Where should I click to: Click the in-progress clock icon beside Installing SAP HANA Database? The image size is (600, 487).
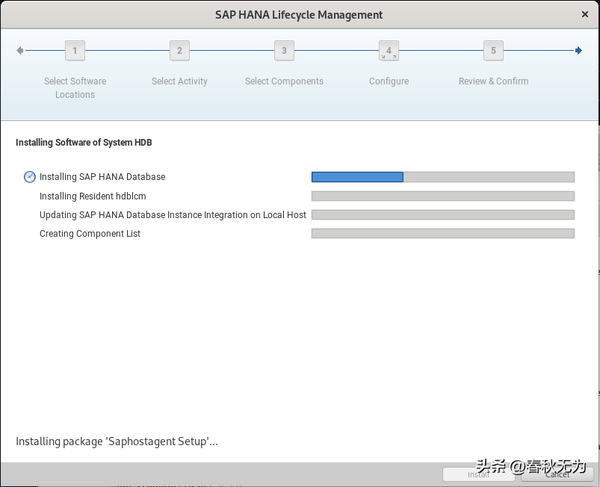pyautogui.click(x=29, y=177)
